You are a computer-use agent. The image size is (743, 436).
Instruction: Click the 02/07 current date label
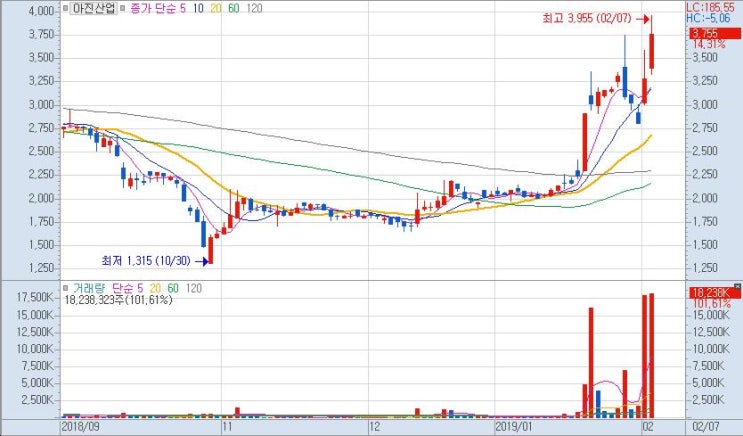(x=706, y=427)
